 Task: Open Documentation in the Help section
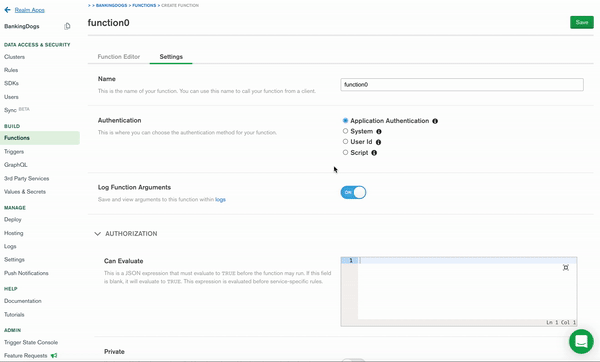pos(23,301)
